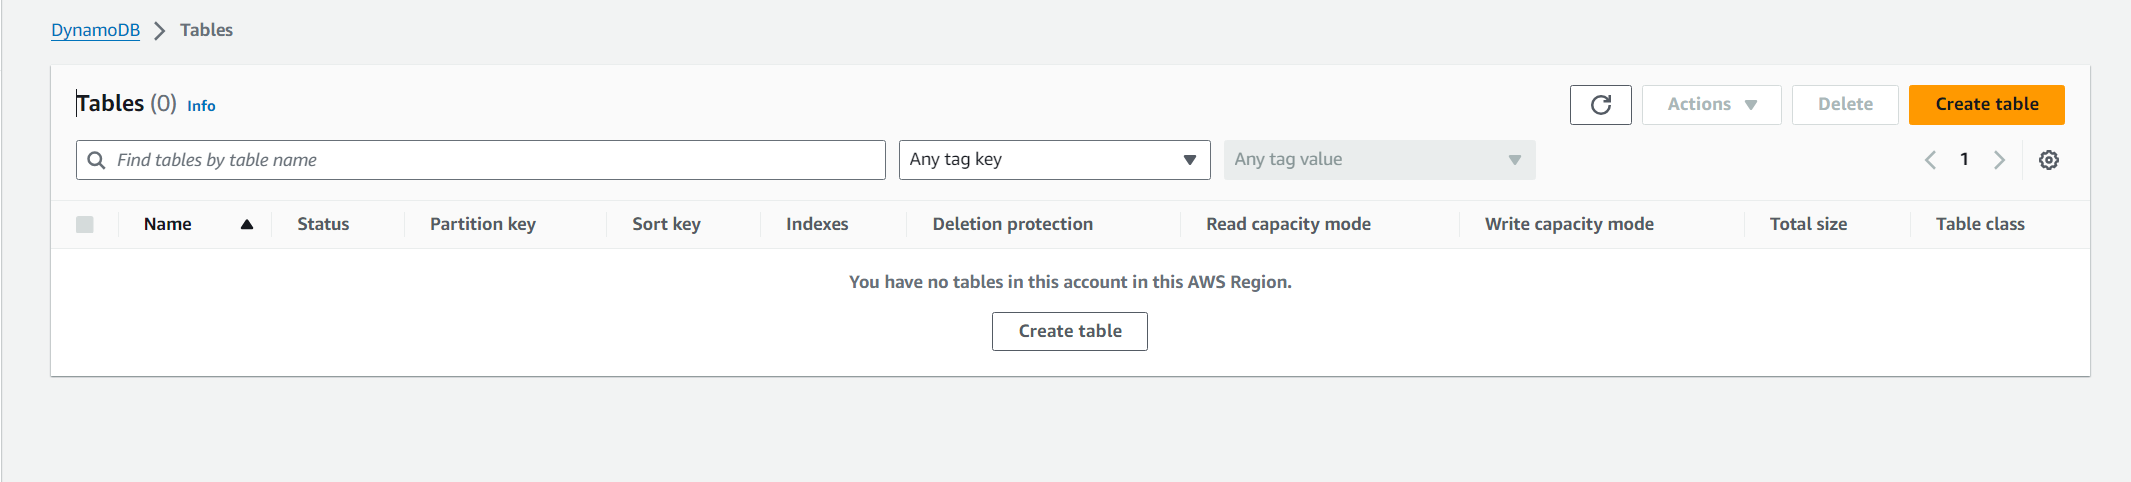Go to next page chevron
Screen dimensions: 2131x482
coord(1999,160)
